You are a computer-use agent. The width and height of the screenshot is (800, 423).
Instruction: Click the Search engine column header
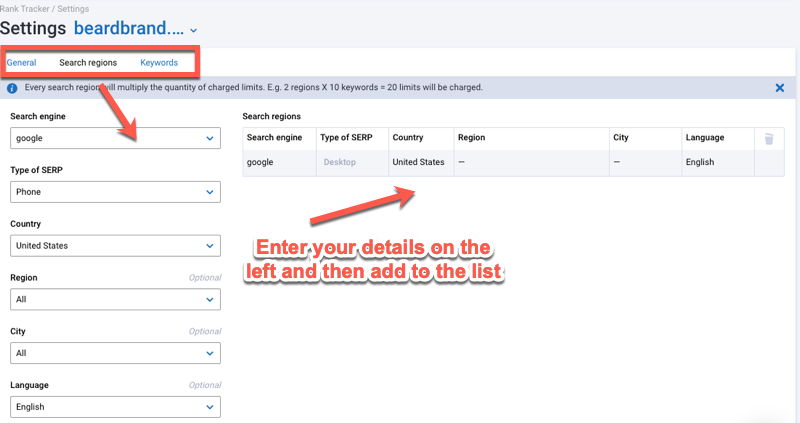point(274,138)
